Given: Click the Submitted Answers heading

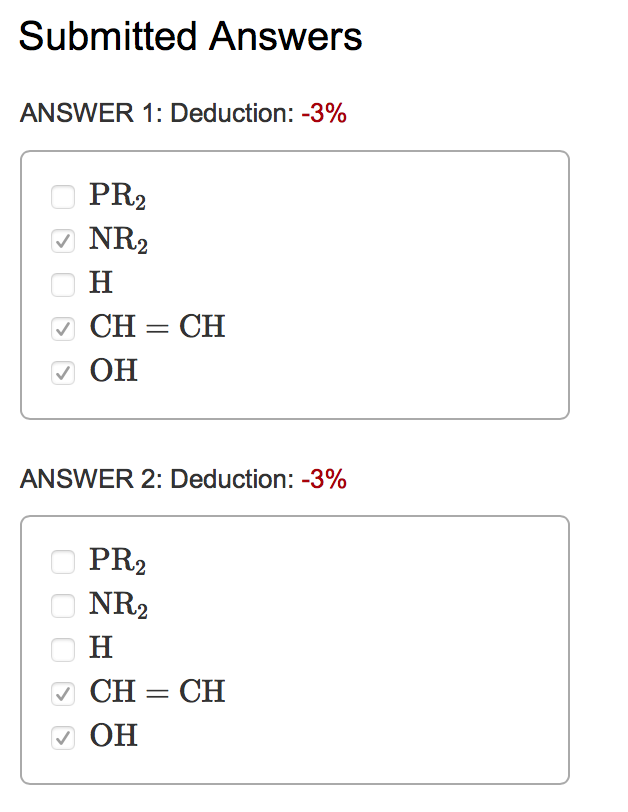Looking at the screenshot, I should [x=193, y=36].
